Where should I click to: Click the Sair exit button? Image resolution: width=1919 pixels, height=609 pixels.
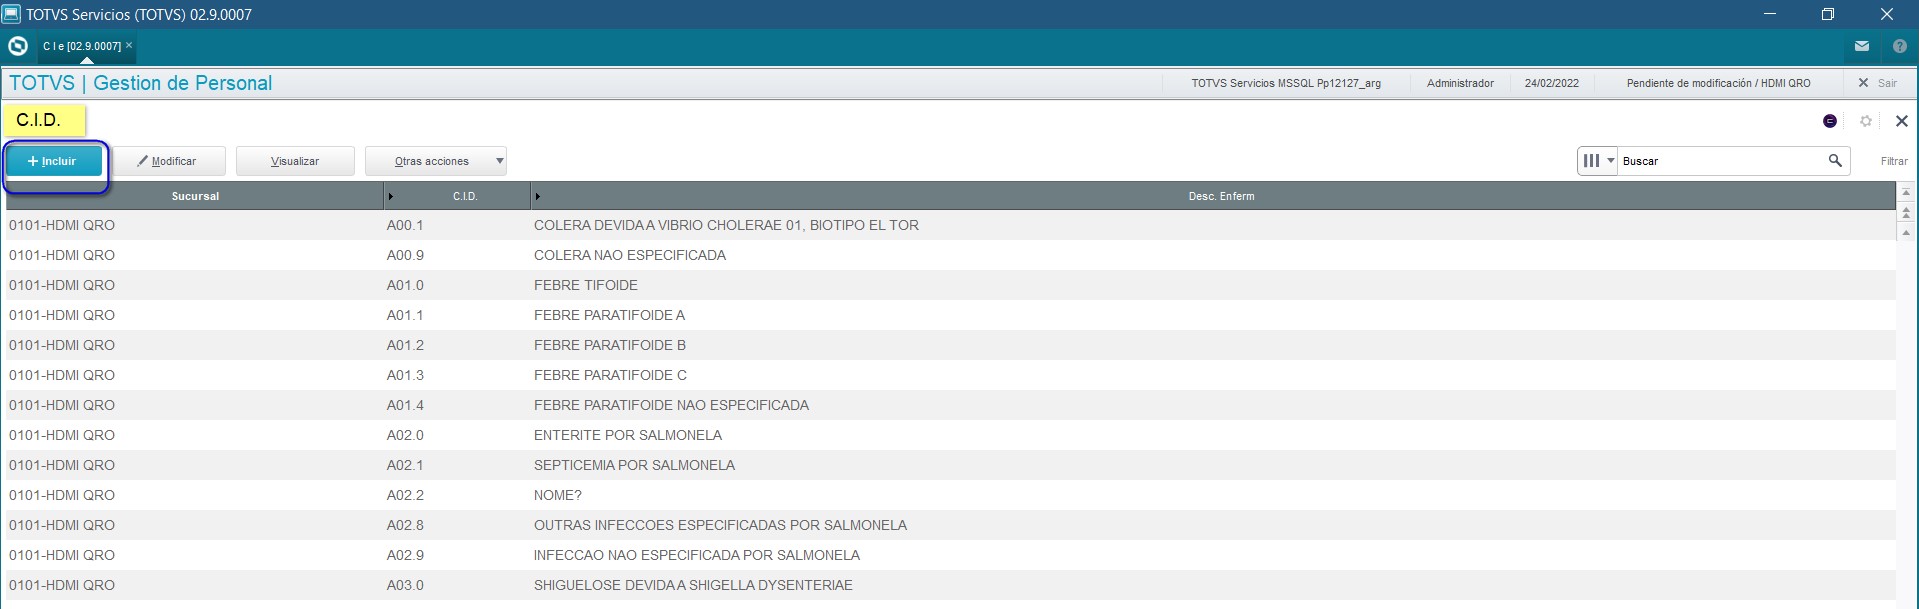[1877, 83]
